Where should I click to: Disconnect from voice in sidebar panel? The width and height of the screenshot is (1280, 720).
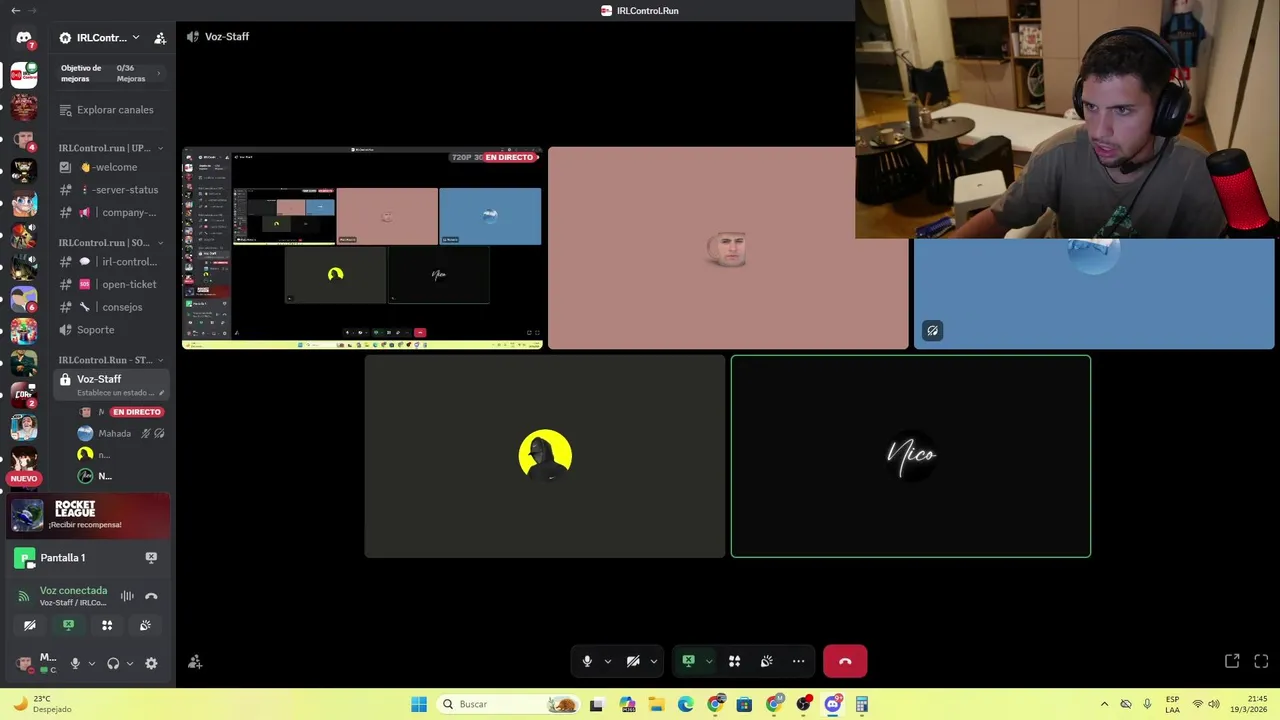pos(151,596)
